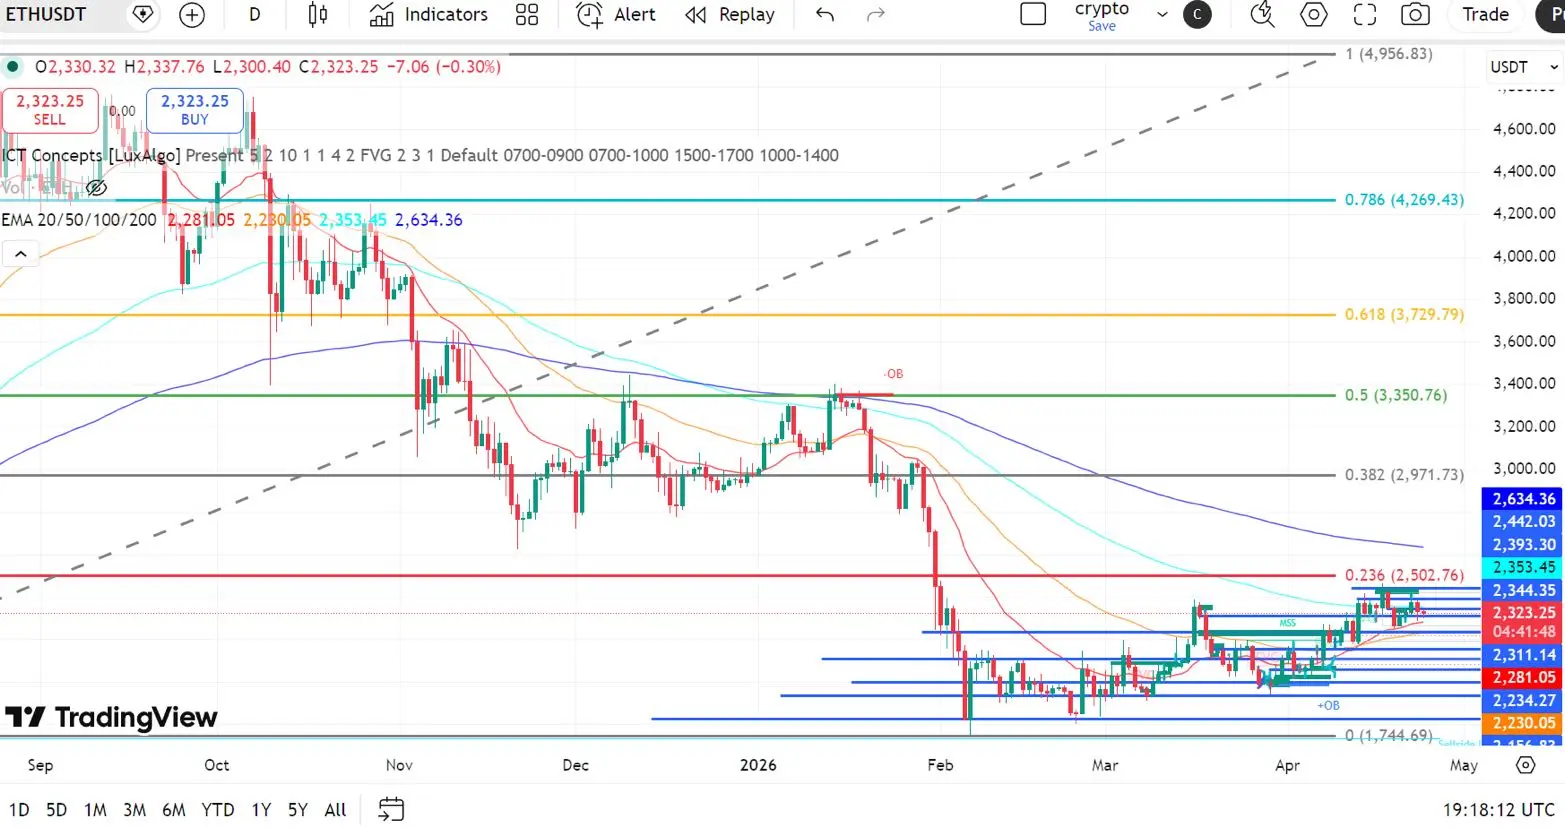1565x828 pixels.
Task: Open chart settings hexagon icon
Action: tap(1314, 15)
